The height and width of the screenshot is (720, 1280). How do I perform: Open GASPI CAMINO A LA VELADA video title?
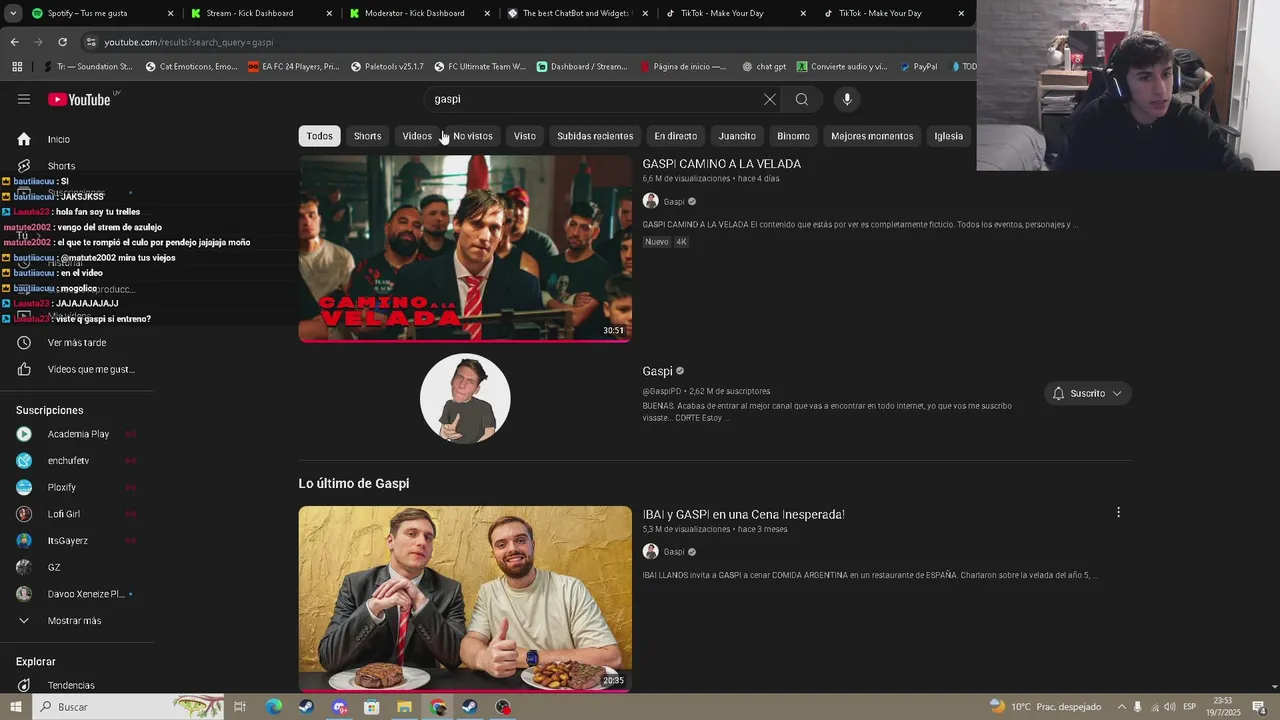pyautogui.click(x=722, y=164)
